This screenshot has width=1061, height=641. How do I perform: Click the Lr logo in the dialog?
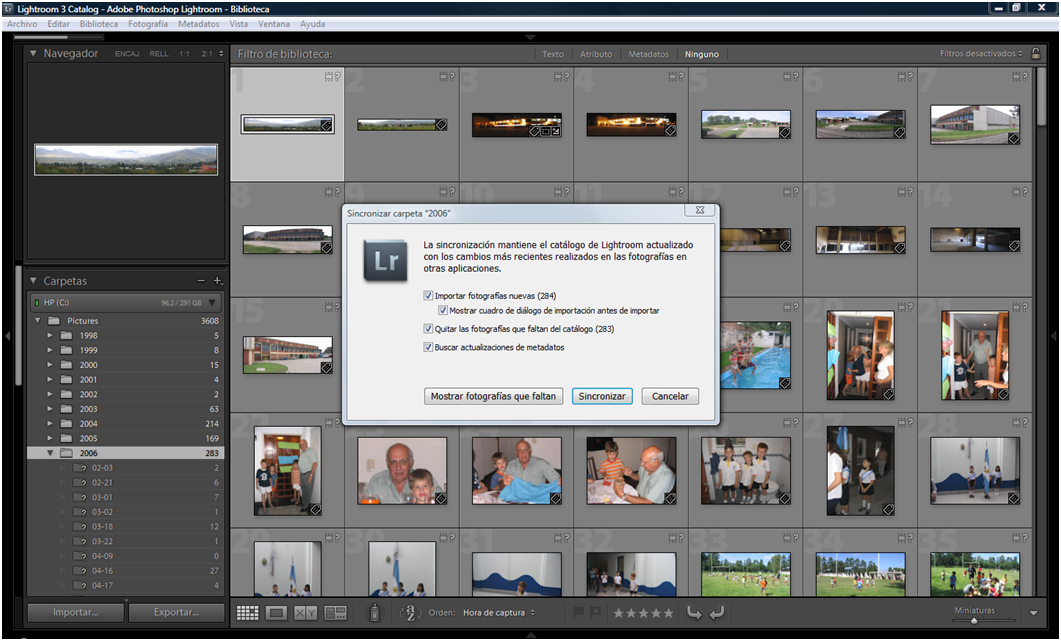(385, 261)
